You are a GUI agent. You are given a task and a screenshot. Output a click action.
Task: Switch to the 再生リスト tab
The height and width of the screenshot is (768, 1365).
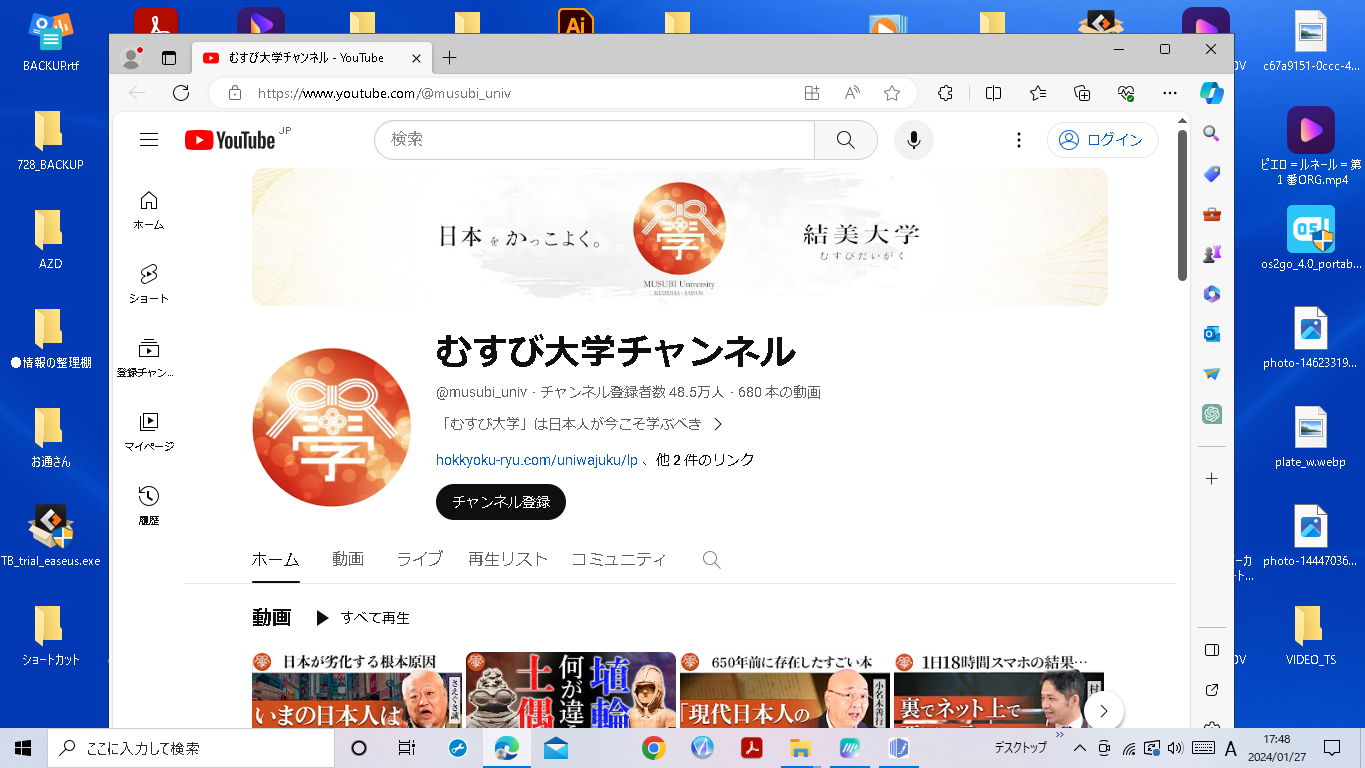tap(508, 559)
